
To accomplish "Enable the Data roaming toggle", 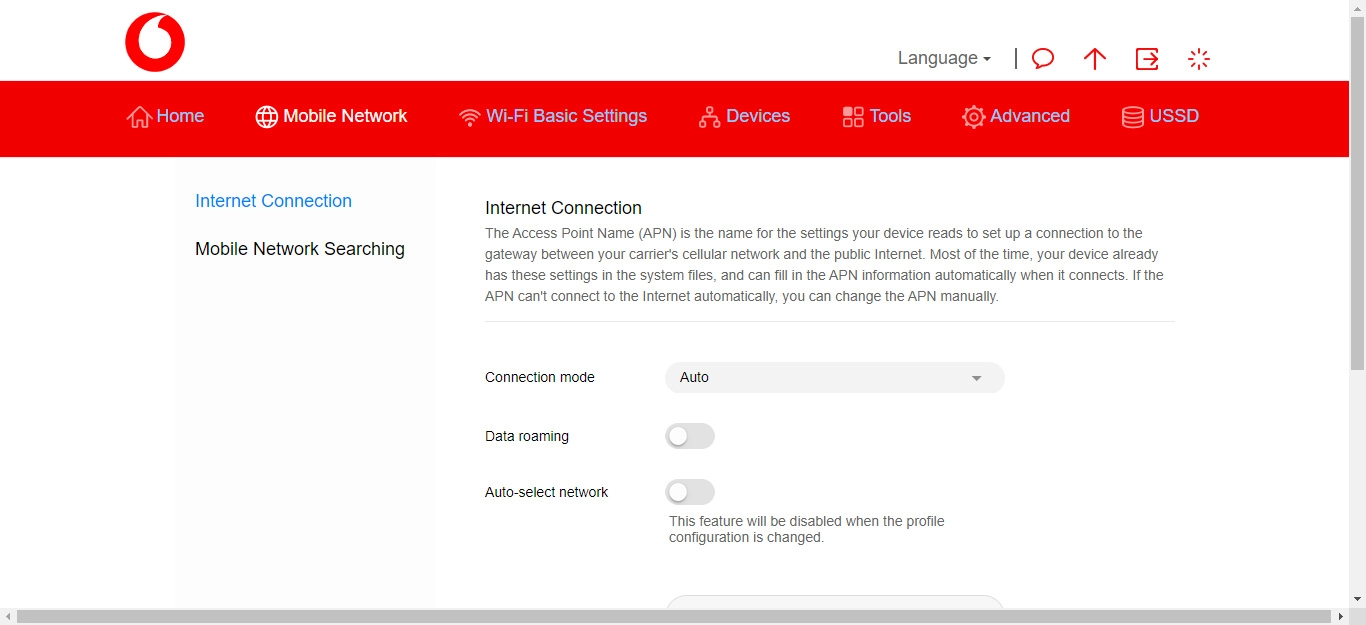I will [689, 436].
